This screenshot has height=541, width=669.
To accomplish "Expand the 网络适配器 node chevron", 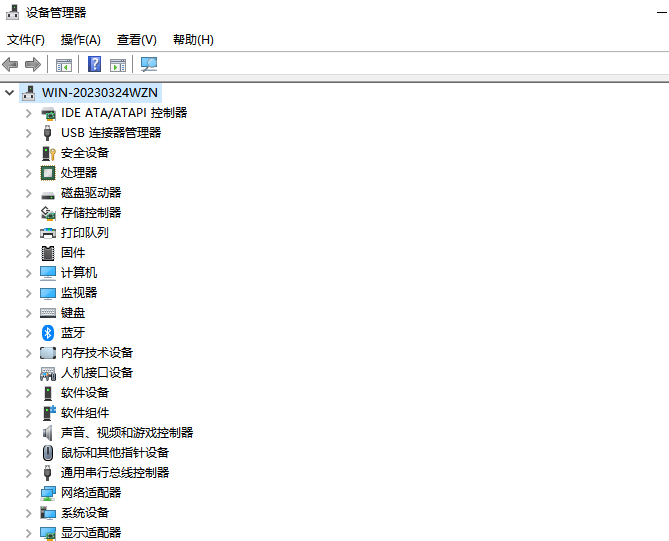I will pos(29,493).
